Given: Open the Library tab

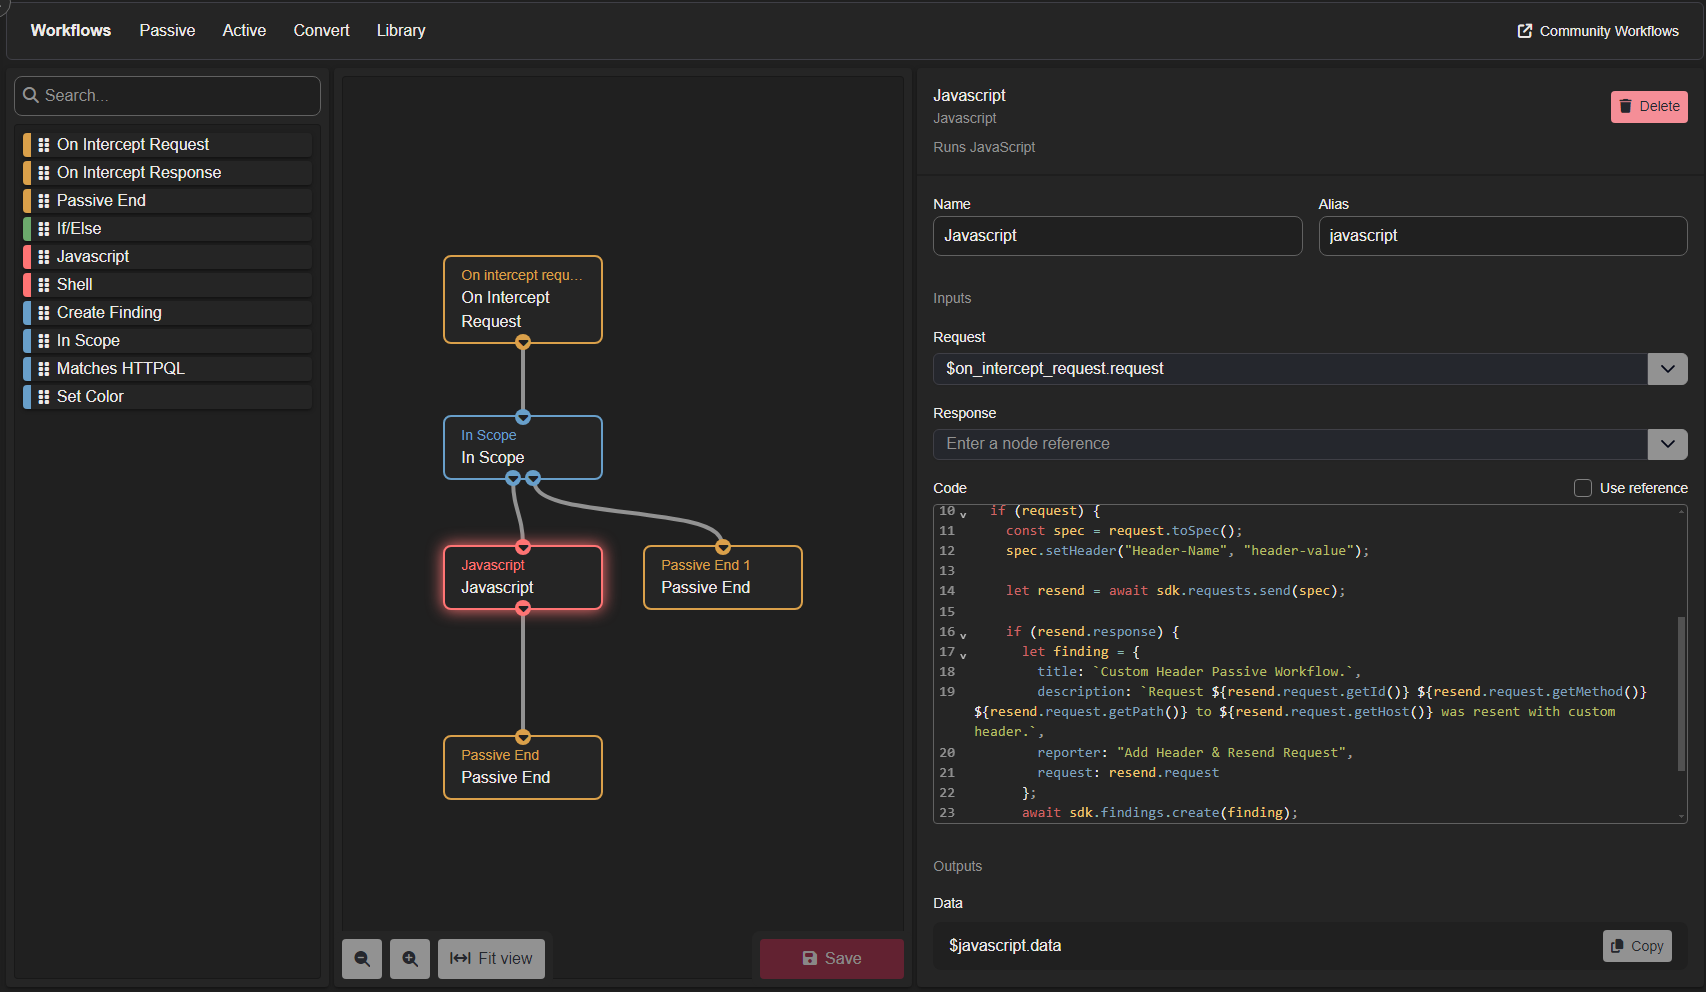Looking at the screenshot, I should [x=401, y=31].
